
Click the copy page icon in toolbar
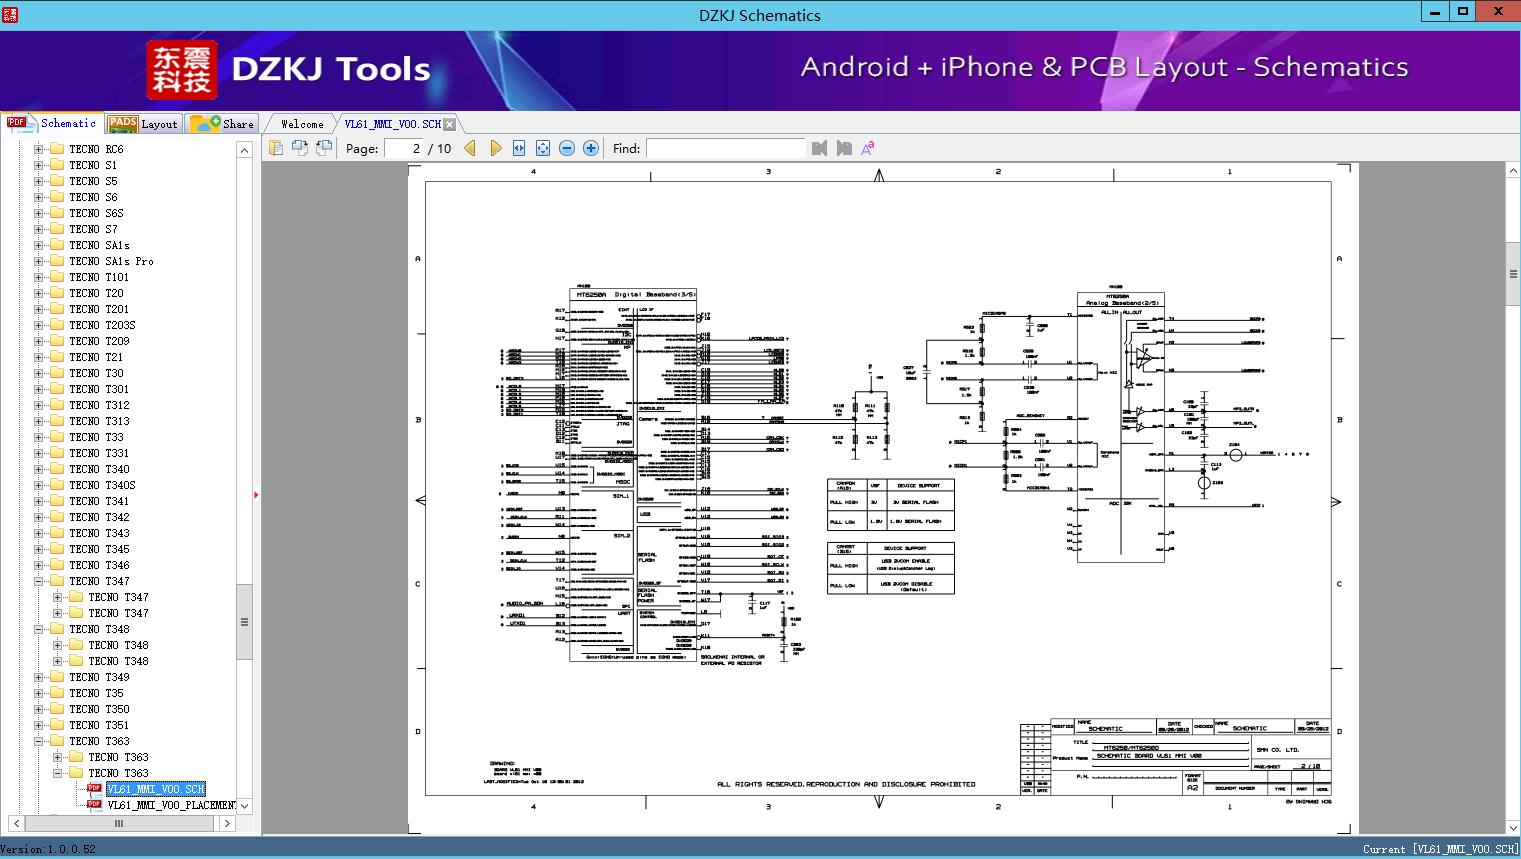276,148
